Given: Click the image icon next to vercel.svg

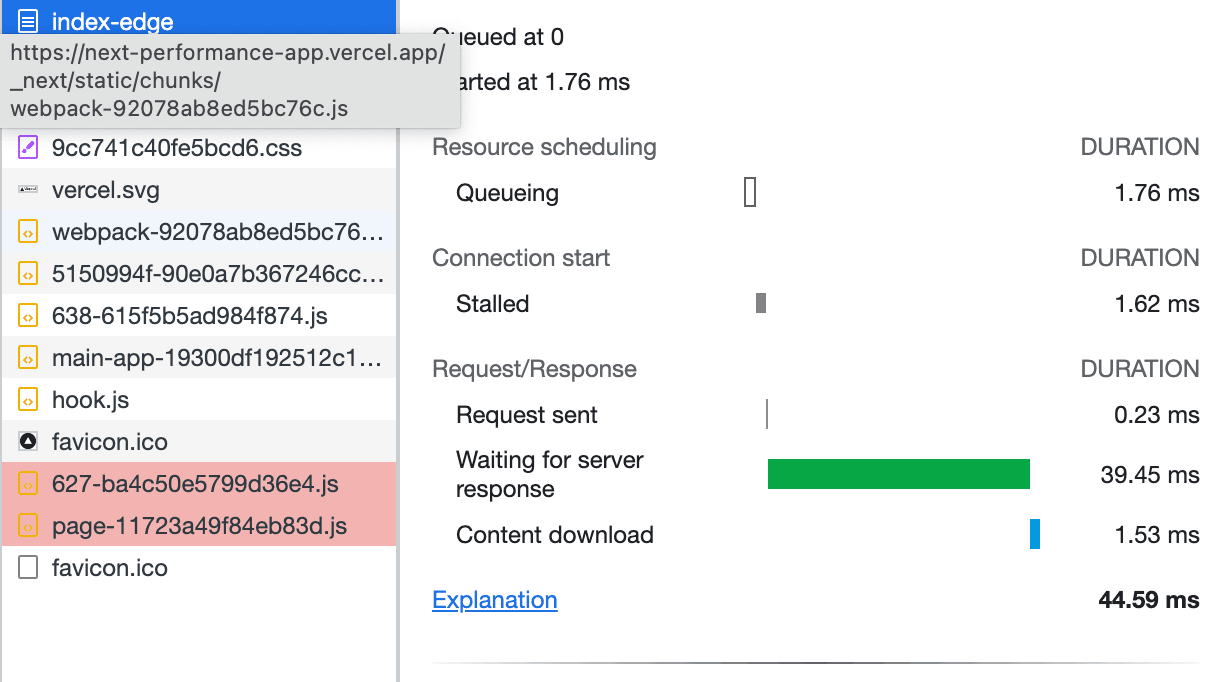Looking at the screenshot, I should [29, 190].
